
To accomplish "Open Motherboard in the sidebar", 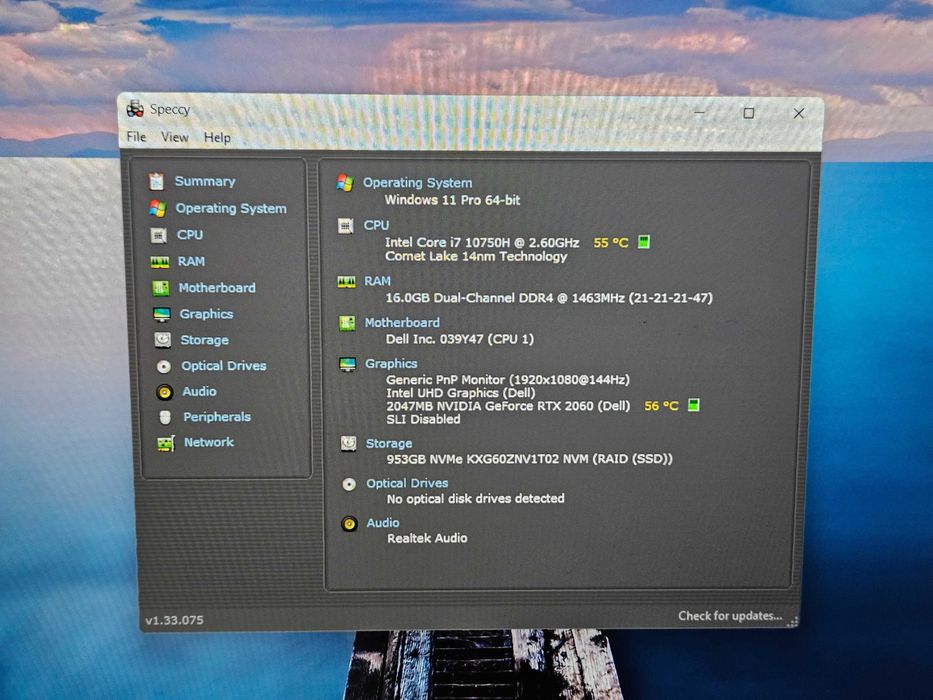I will pos(217,288).
